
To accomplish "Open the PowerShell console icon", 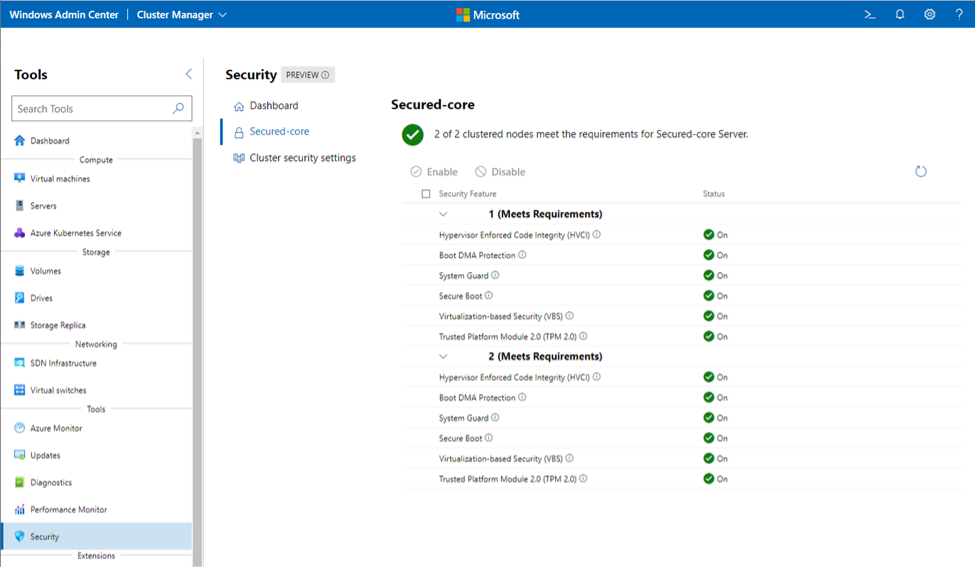I will [870, 14].
